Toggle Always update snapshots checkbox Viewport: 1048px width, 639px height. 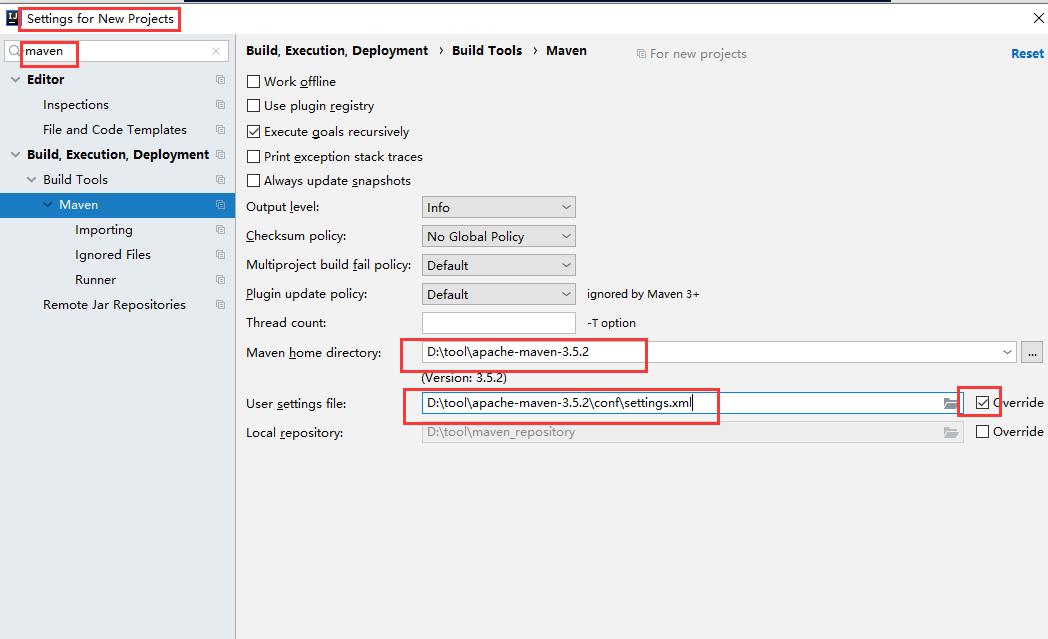pos(253,180)
